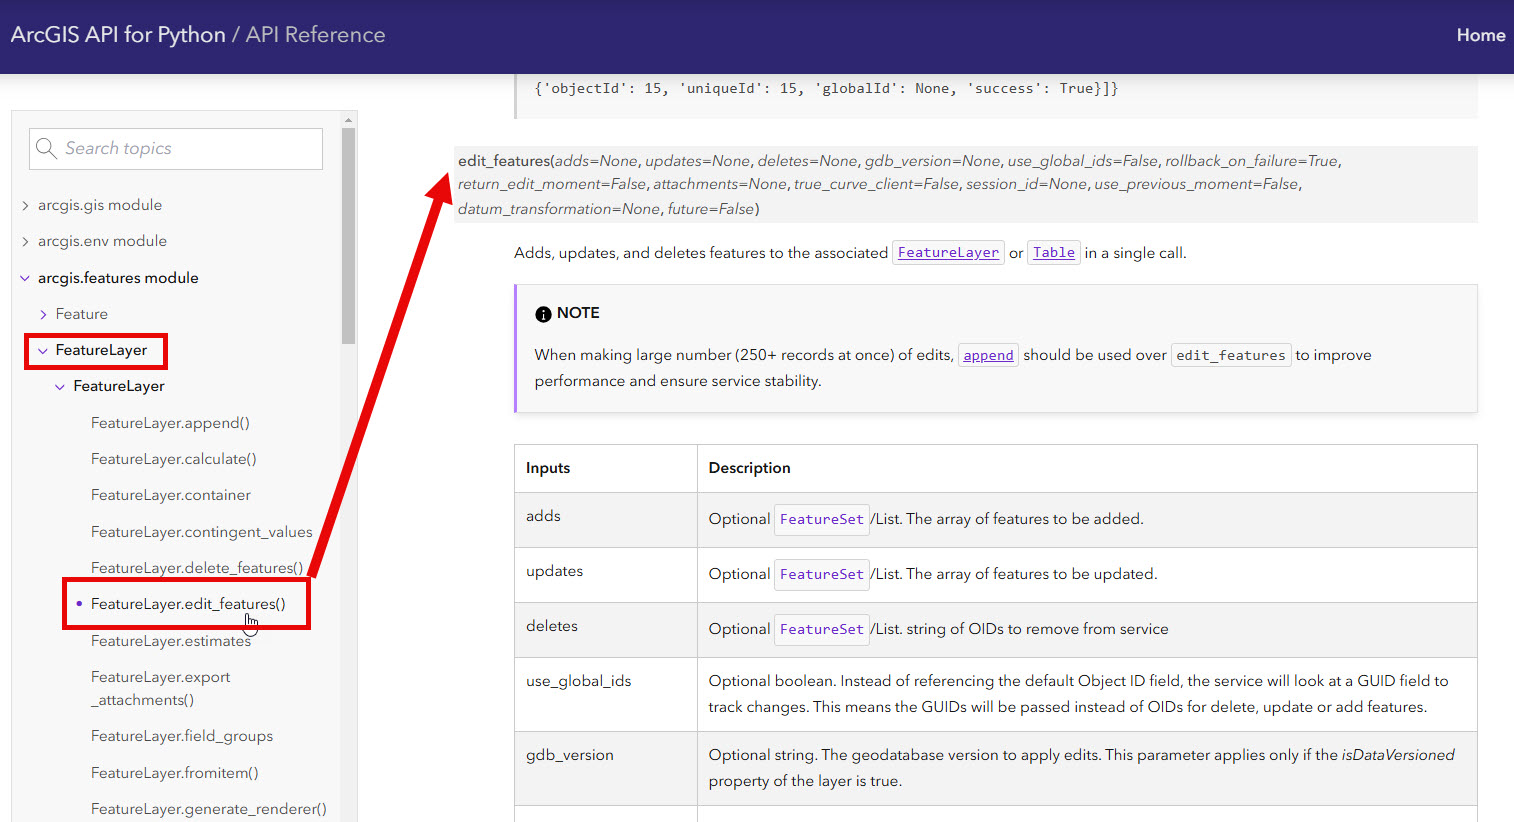
Task: Open the FeatureSet link in adds row
Action: pos(821,519)
